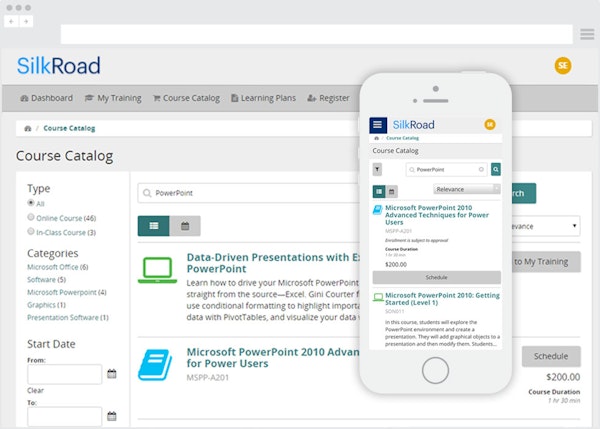The width and height of the screenshot is (600, 429).
Task: Clear the PowerPoint search text in the phone
Action: [x=481, y=169]
